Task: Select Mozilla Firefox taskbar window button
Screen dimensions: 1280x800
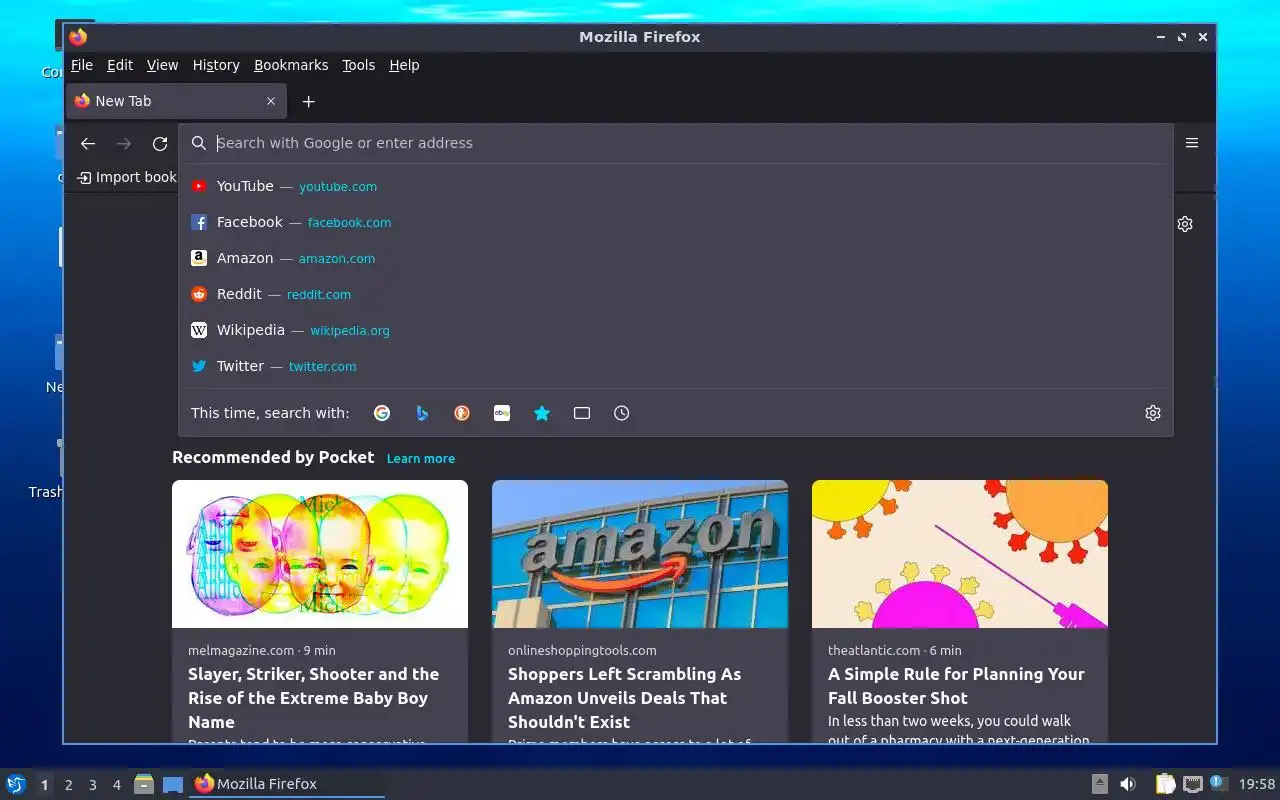Action: pos(287,784)
